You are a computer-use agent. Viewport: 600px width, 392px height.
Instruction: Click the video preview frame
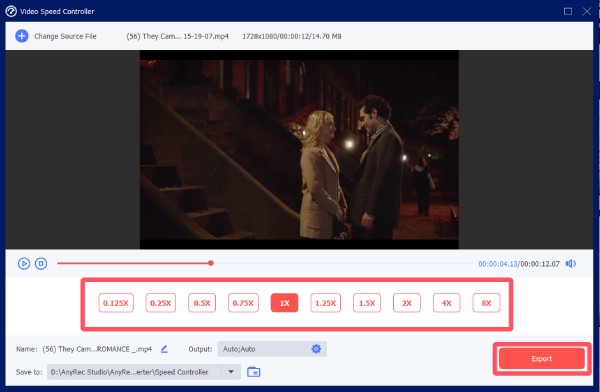click(299, 149)
